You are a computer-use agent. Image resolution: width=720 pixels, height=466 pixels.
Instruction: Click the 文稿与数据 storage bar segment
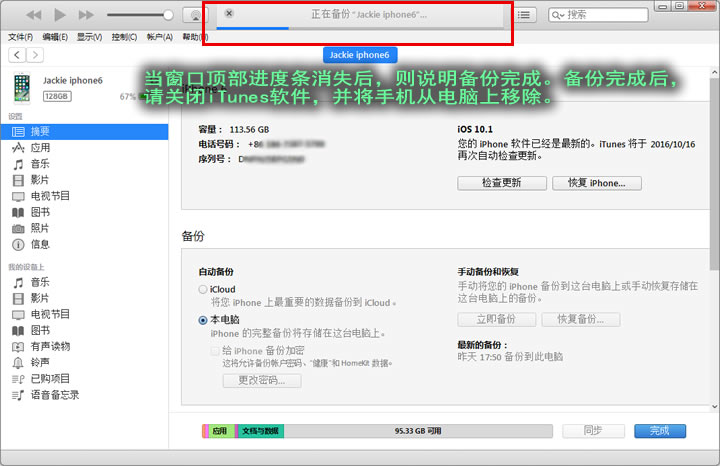260,431
